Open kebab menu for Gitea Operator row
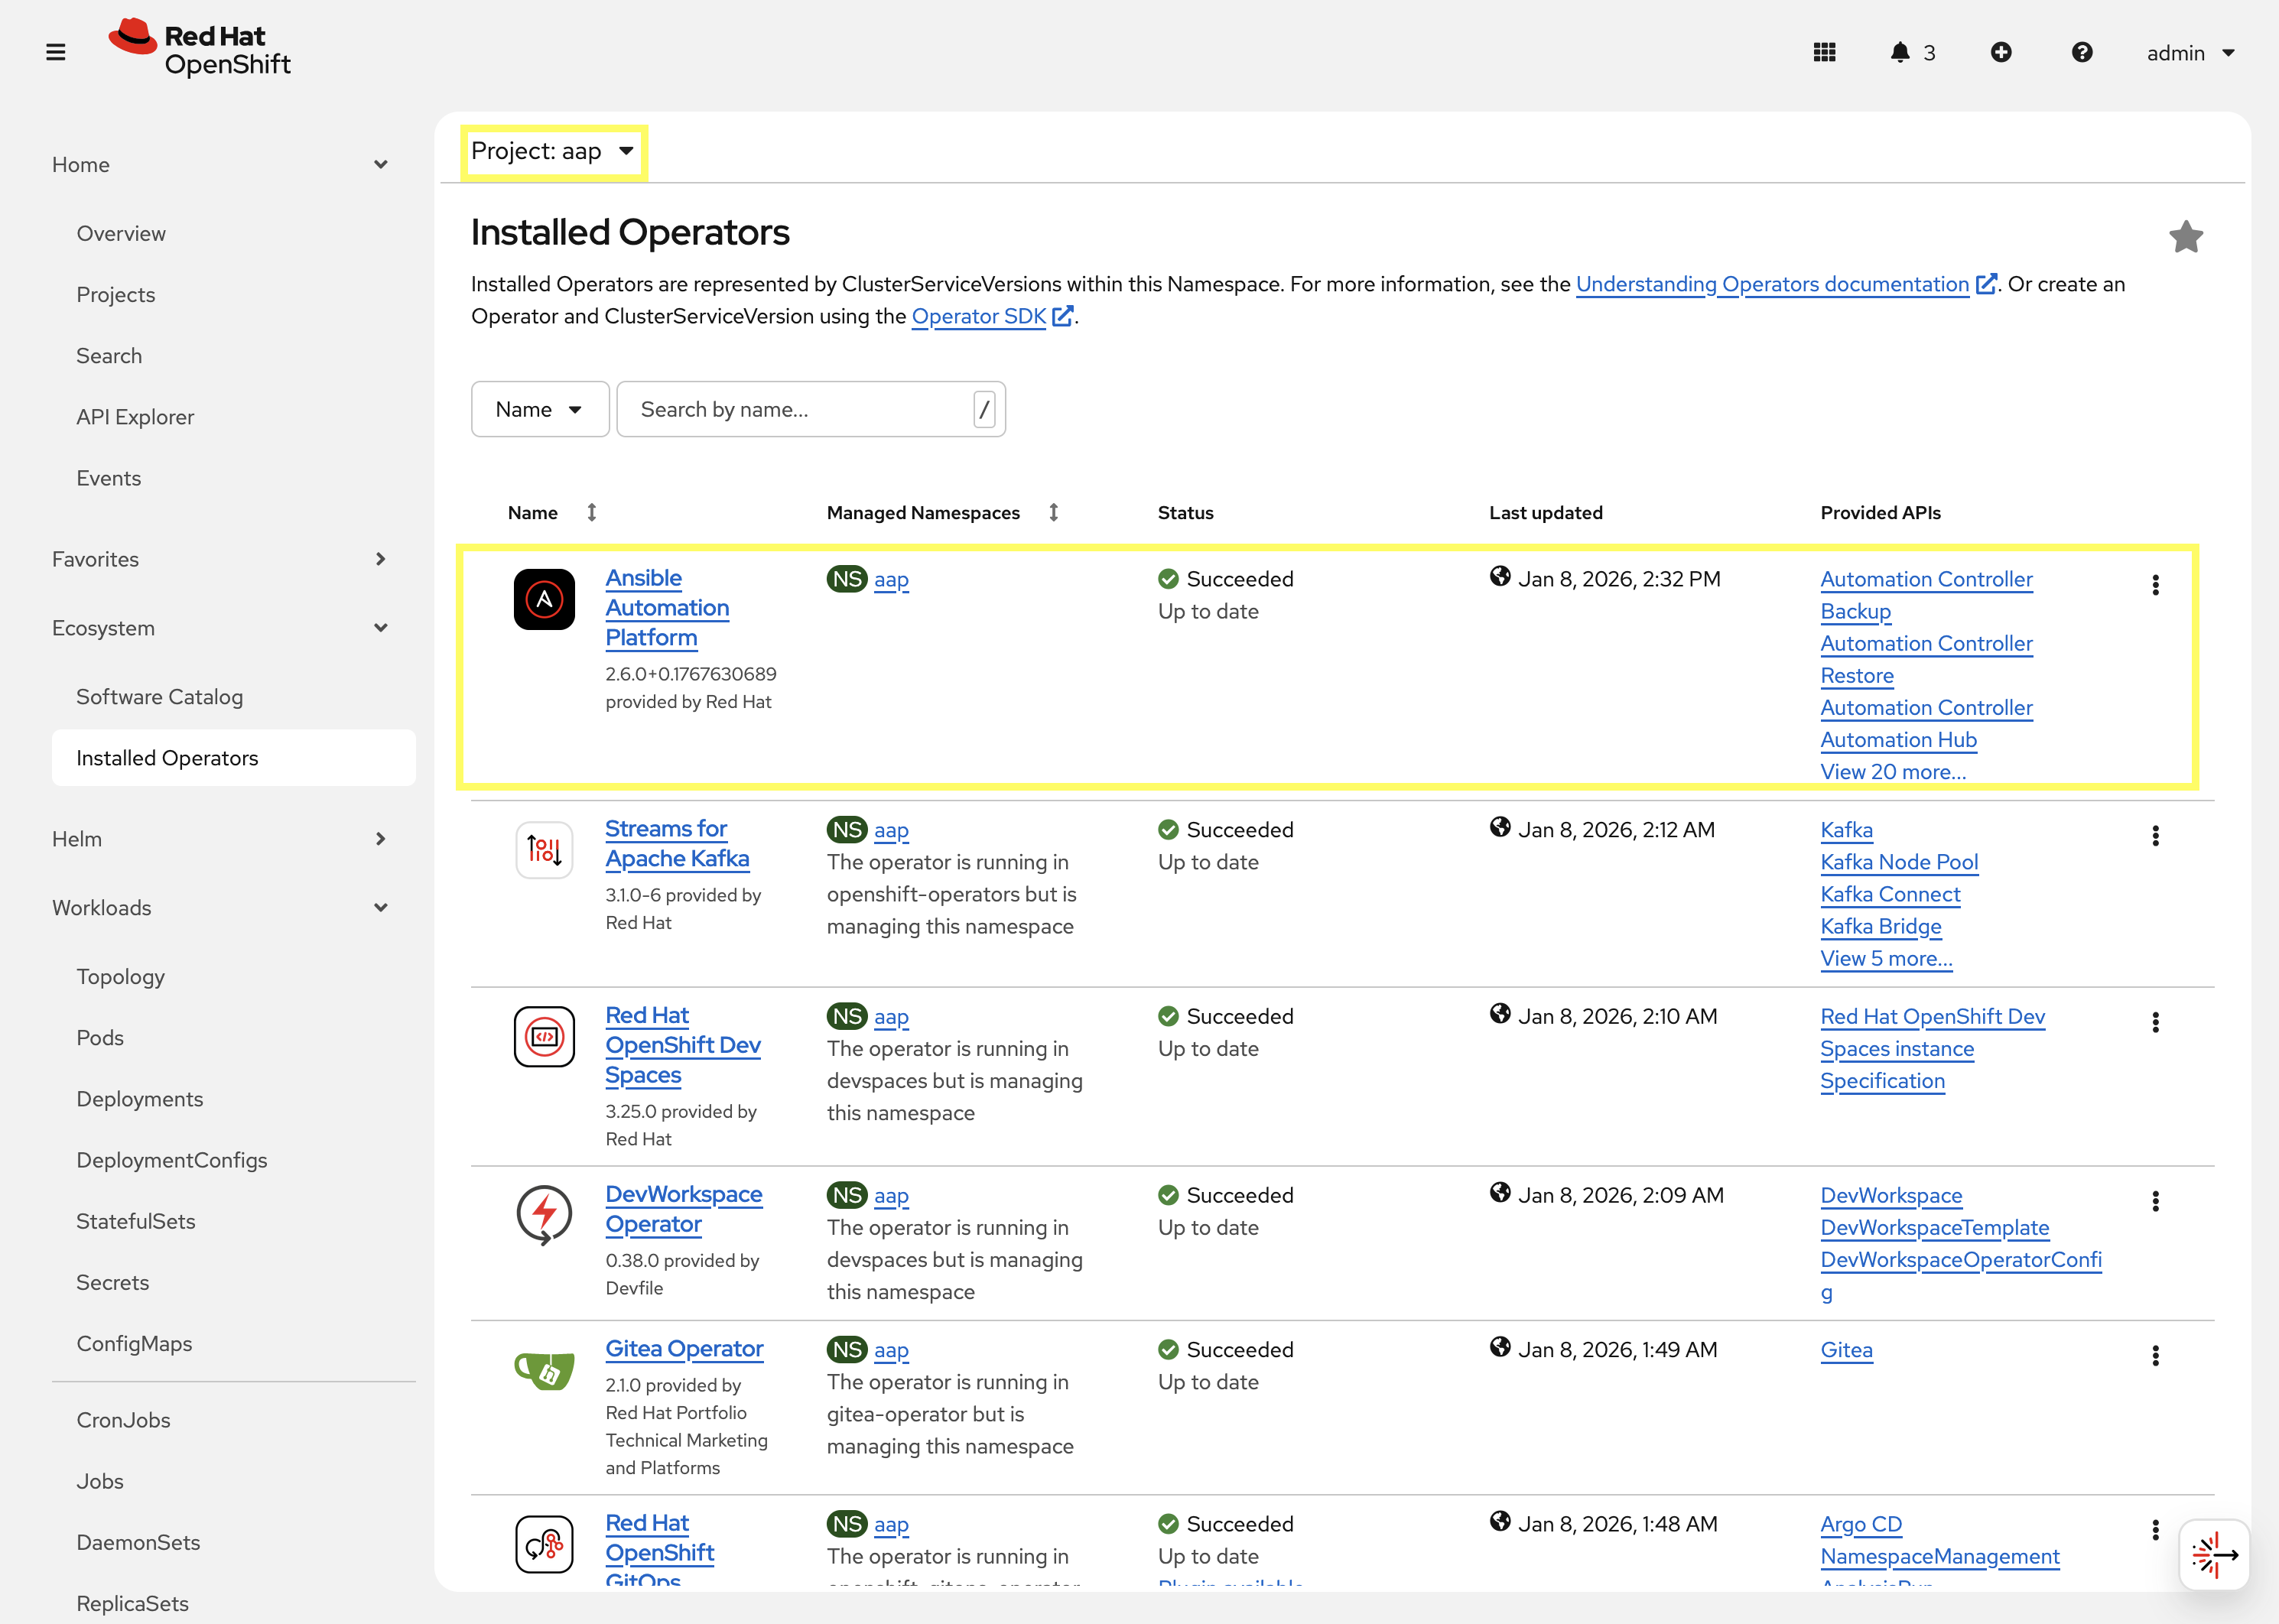2279x1624 pixels. tap(2155, 1355)
